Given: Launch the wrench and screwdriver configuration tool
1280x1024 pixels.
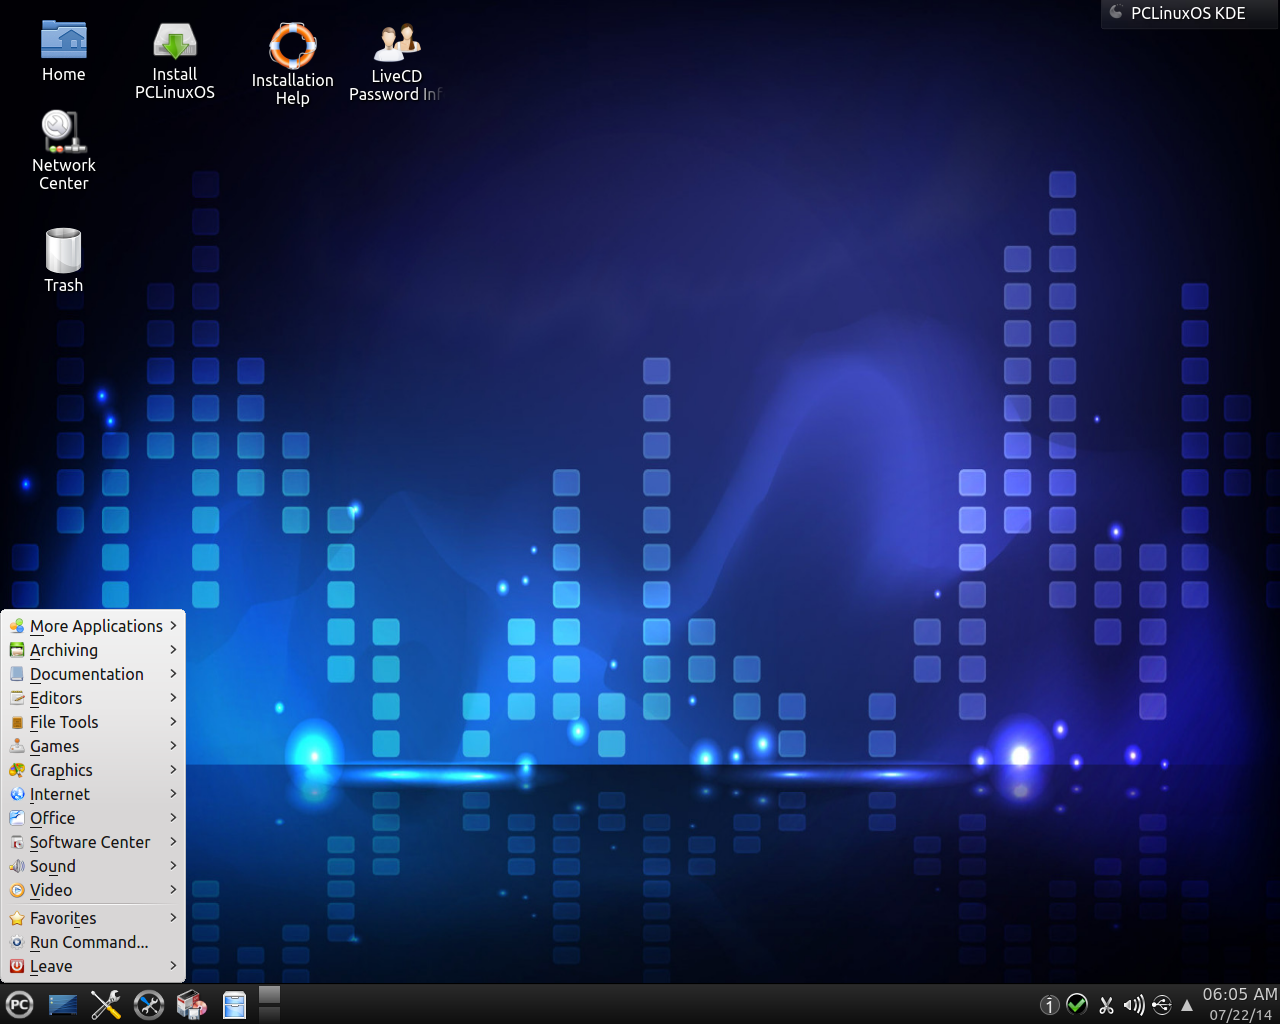Looking at the screenshot, I should tap(106, 1005).
